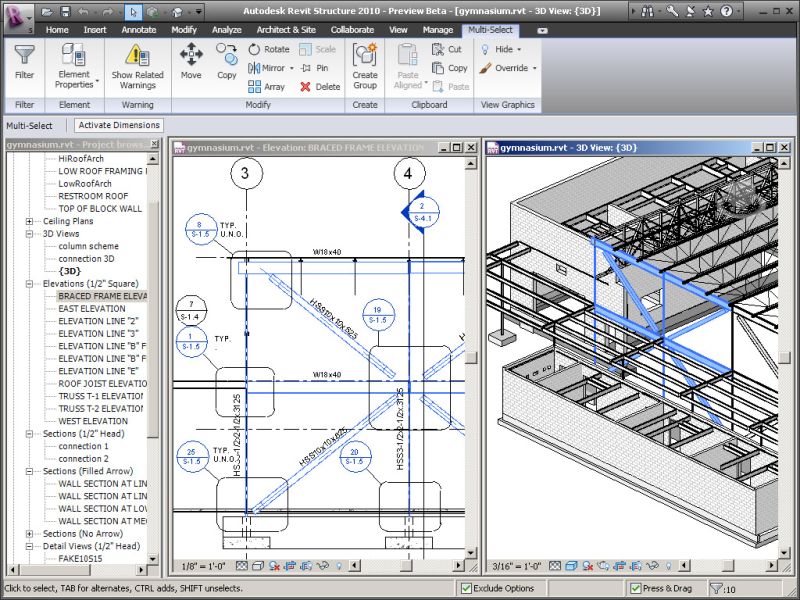Click the Filter funnel in the ribbon
This screenshot has height=600, width=800.
pyautogui.click(x=24, y=61)
